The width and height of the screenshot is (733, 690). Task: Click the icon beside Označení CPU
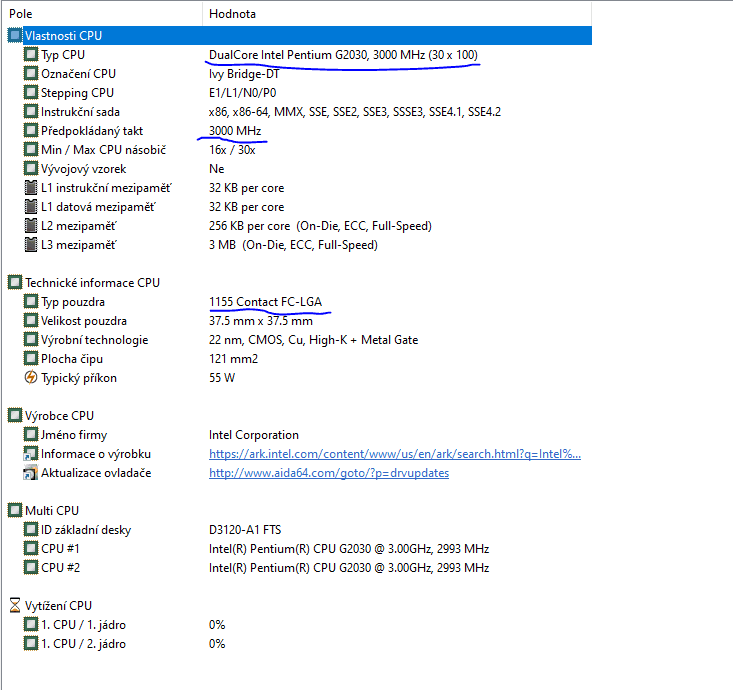point(31,73)
